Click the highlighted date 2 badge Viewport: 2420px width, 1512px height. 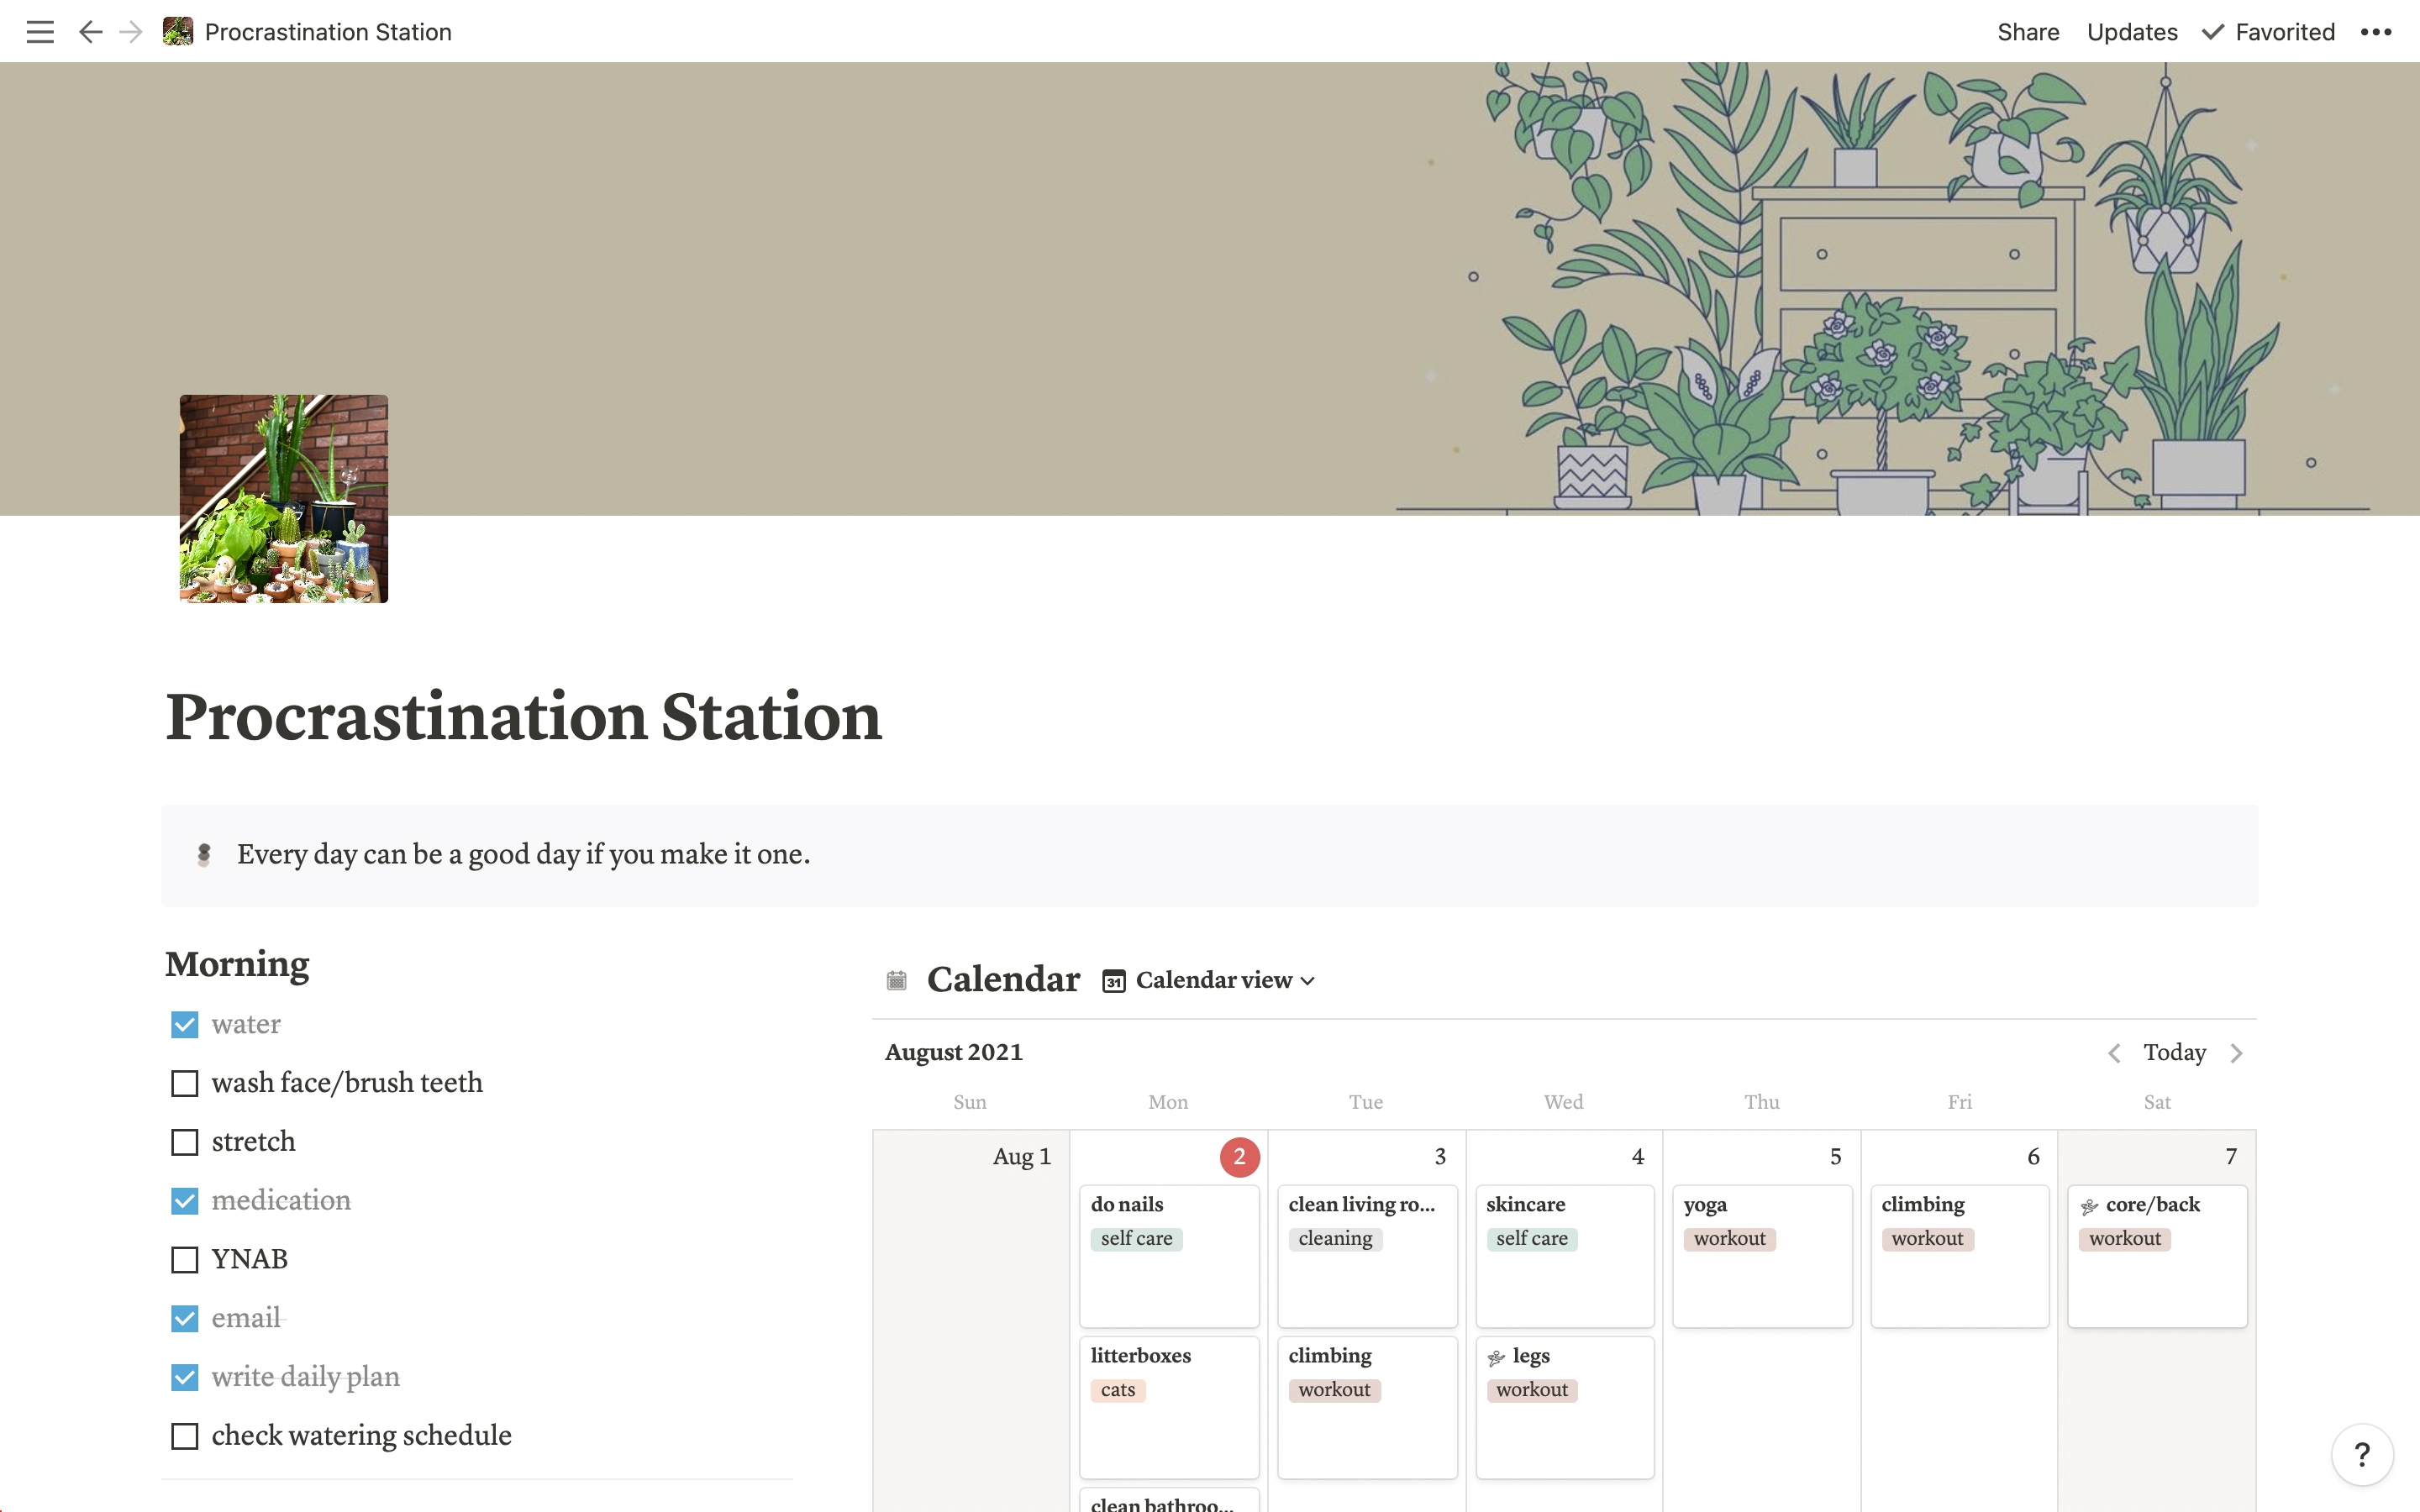click(1239, 1157)
